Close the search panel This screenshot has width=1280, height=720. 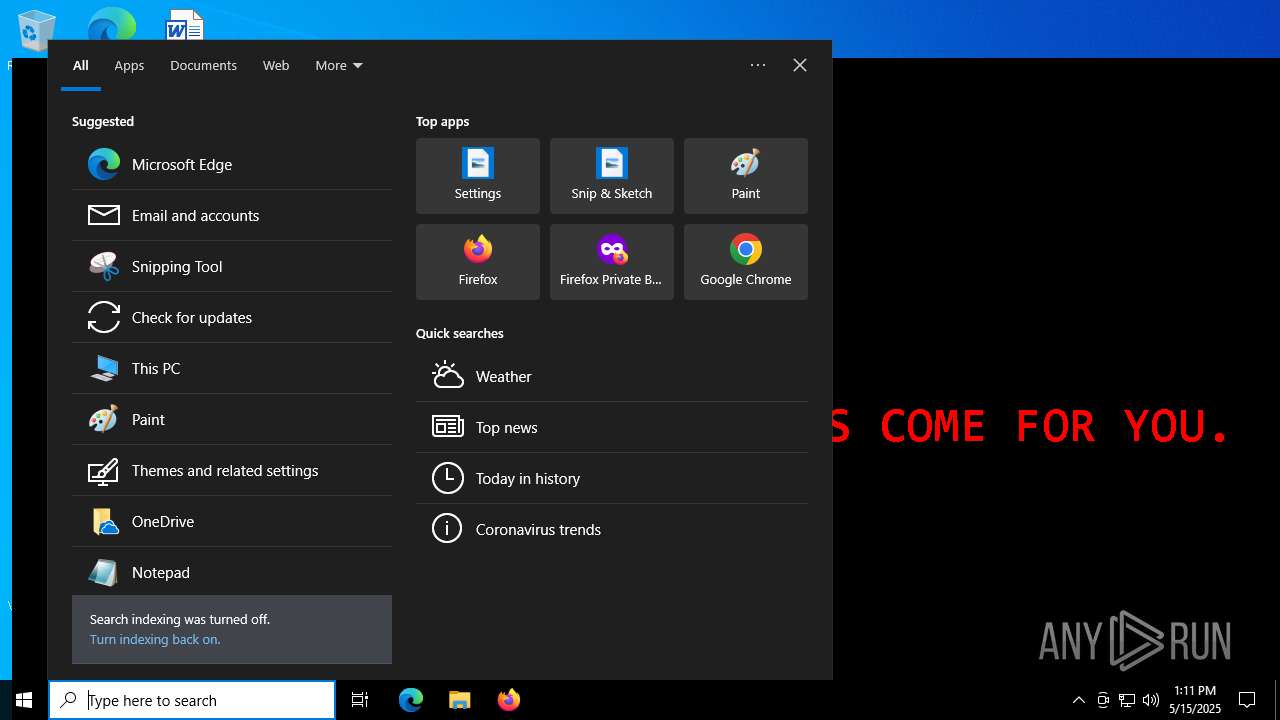pos(800,65)
